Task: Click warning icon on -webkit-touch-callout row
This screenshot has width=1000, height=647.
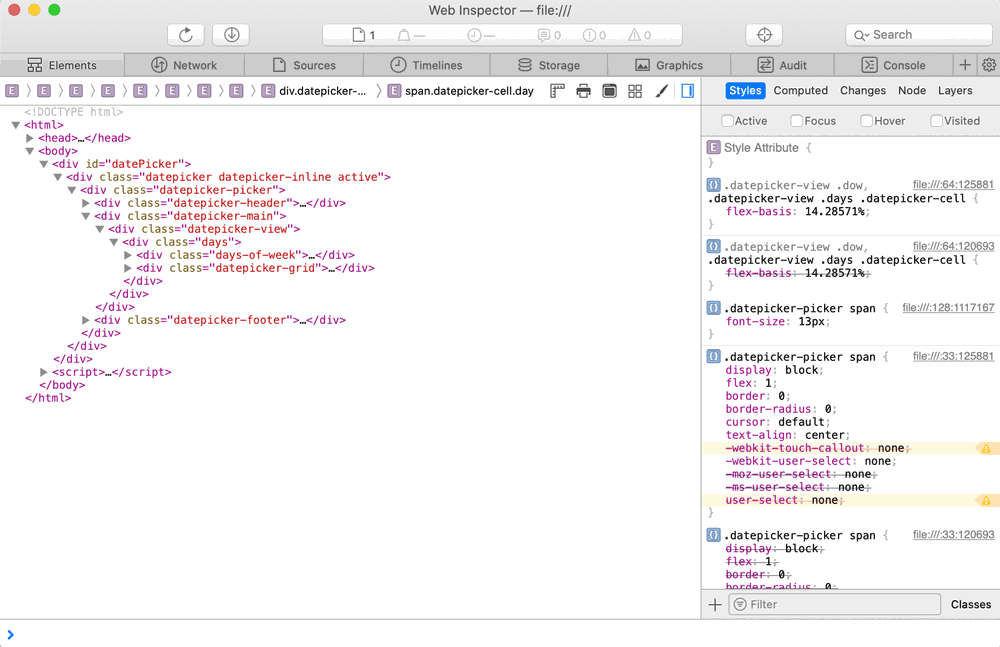Action: (x=986, y=449)
